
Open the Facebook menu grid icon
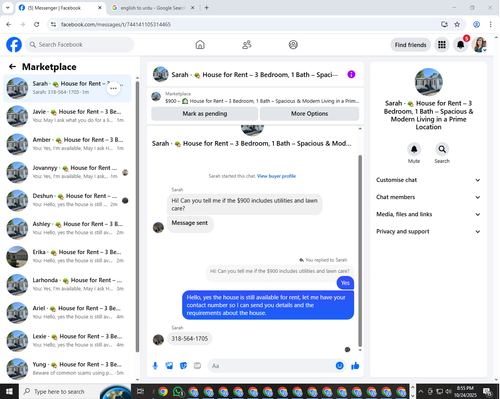click(x=442, y=45)
